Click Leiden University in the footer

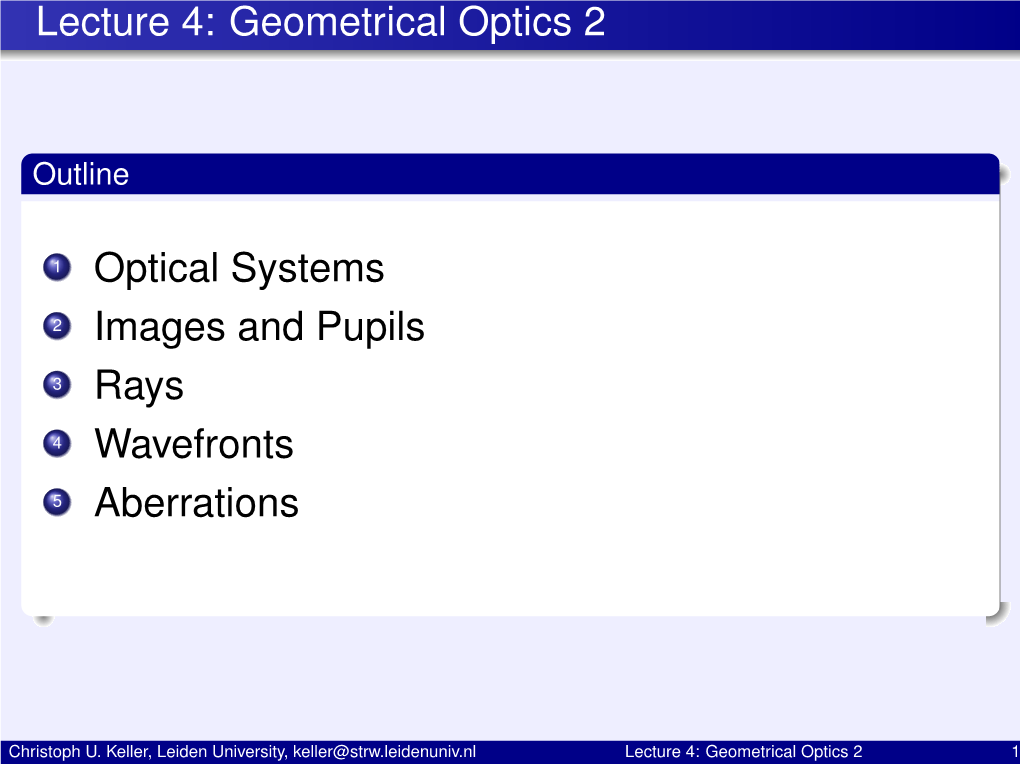coord(221,752)
